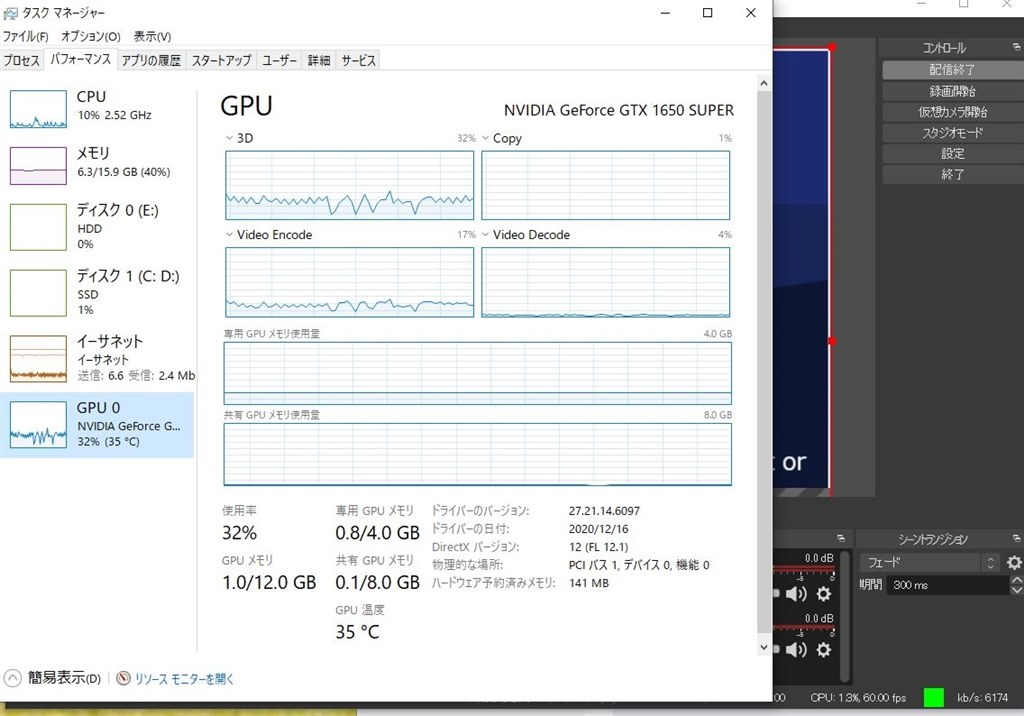
Task: Click the 期間 300 ms duration field
Action: [x=947, y=585]
